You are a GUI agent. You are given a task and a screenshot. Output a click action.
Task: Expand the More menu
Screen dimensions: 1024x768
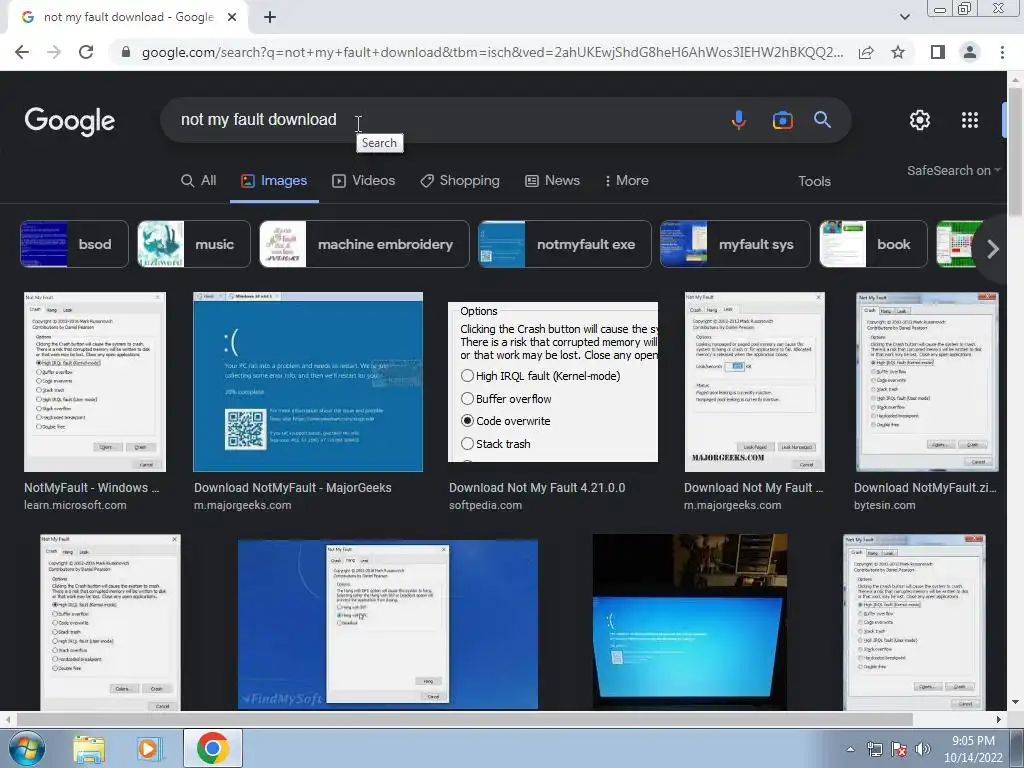pyautogui.click(x=627, y=181)
